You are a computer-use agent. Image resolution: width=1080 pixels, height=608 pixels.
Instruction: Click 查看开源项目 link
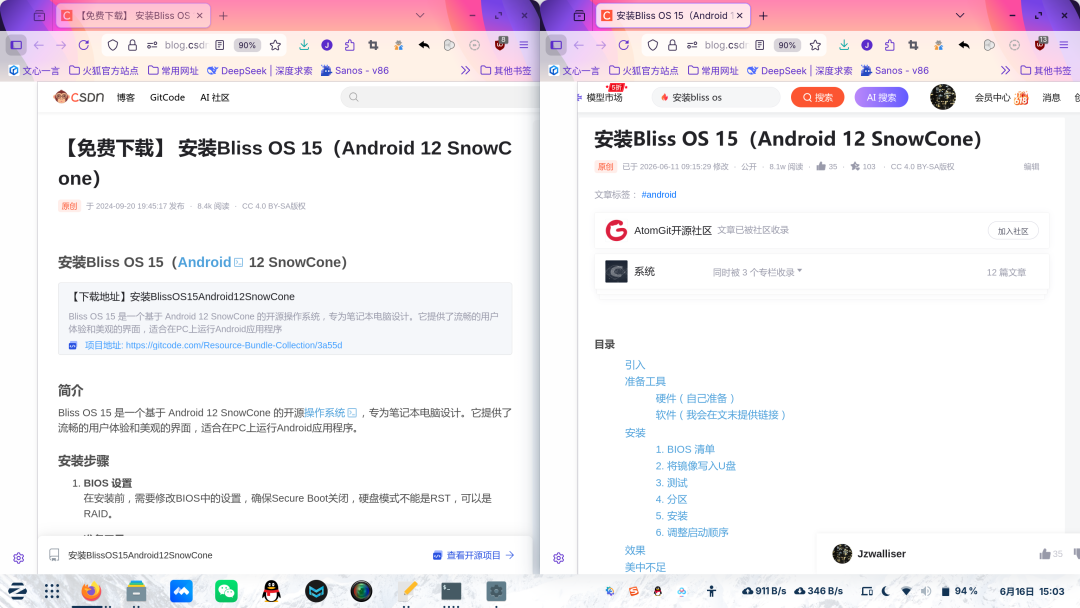coord(473,555)
